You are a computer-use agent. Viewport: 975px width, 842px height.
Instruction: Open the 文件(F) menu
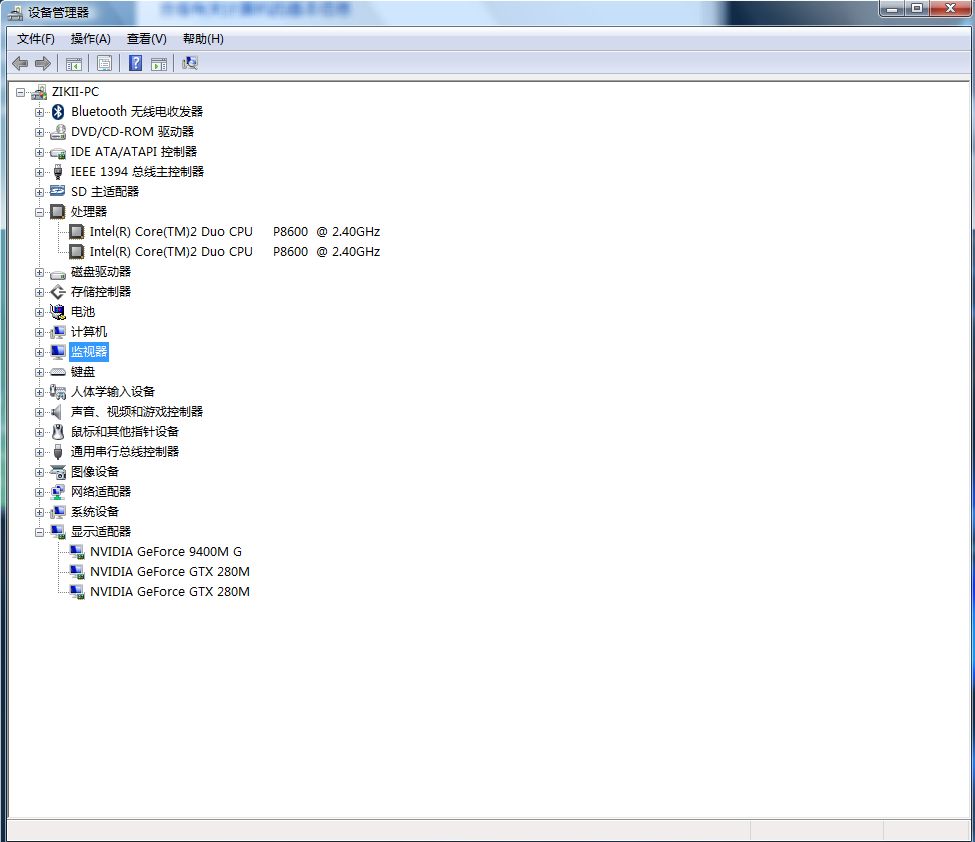coord(35,39)
